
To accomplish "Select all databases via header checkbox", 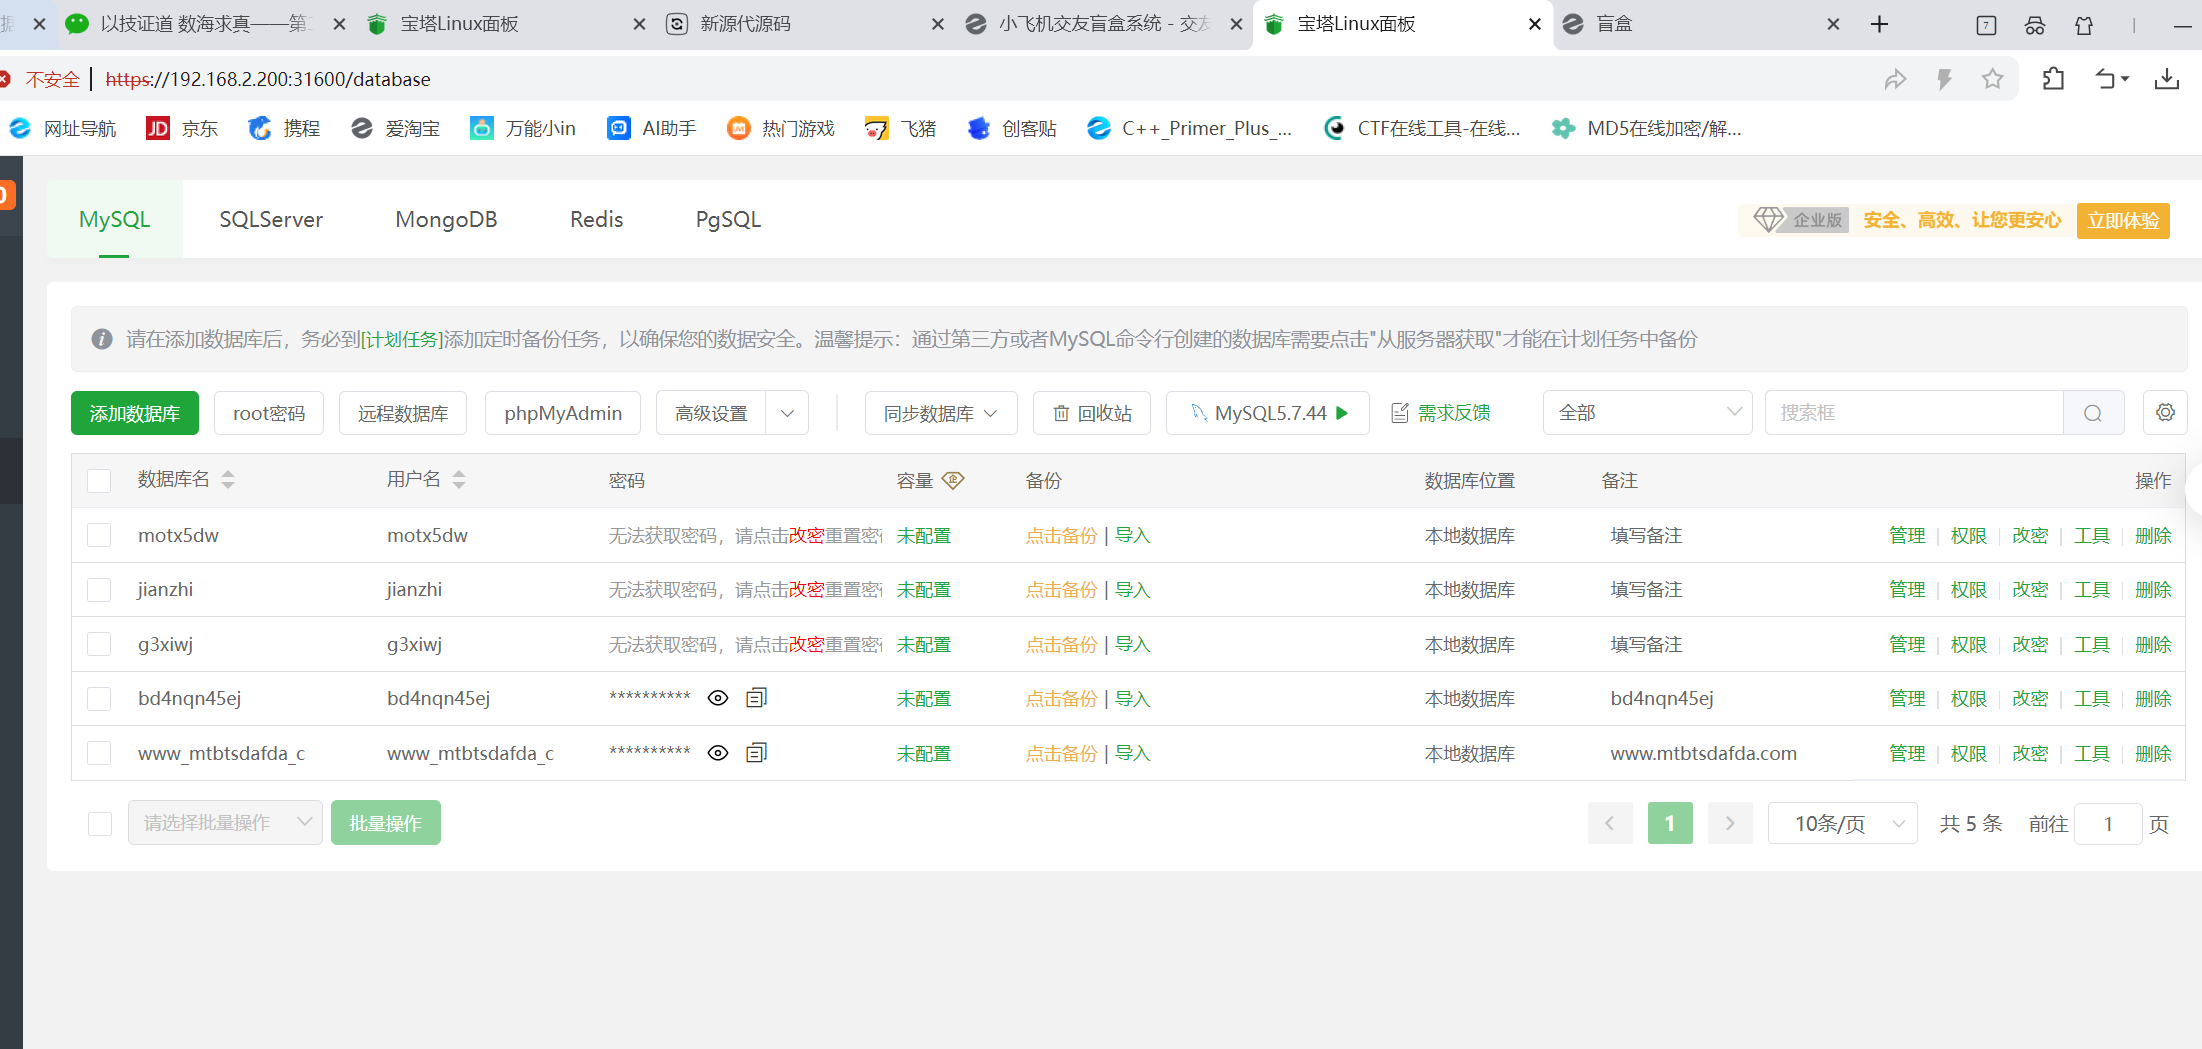I will coord(99,480).
